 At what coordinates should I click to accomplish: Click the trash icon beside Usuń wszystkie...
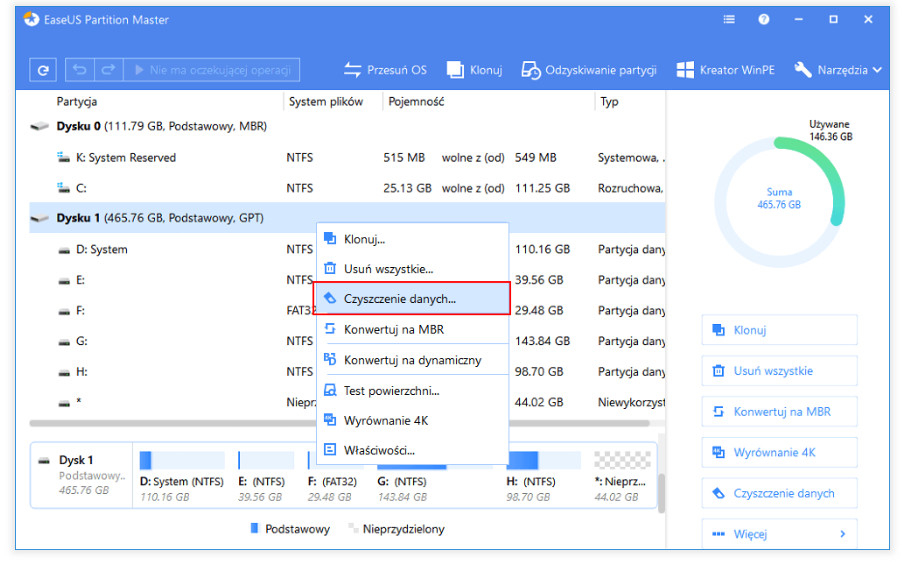click(330, 268)
